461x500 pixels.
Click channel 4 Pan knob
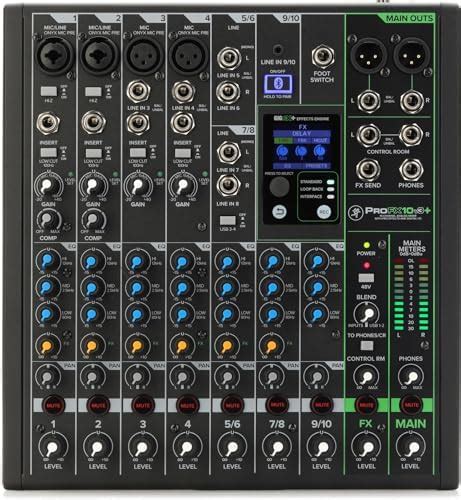tap(182, 377)
